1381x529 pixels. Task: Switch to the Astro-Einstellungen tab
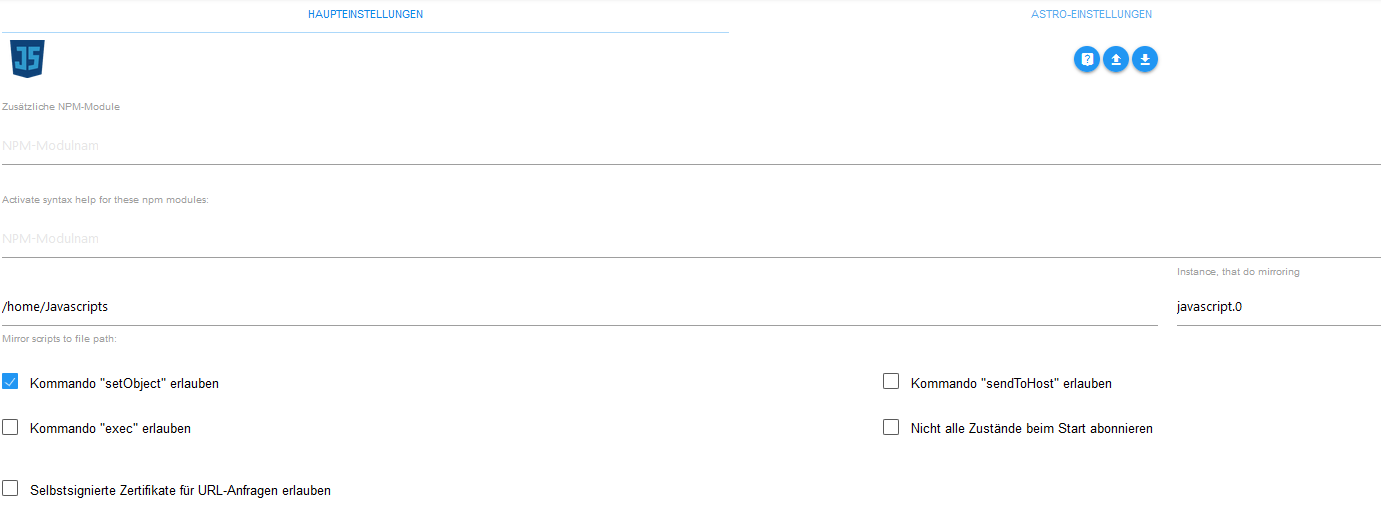coord(1091,15)
